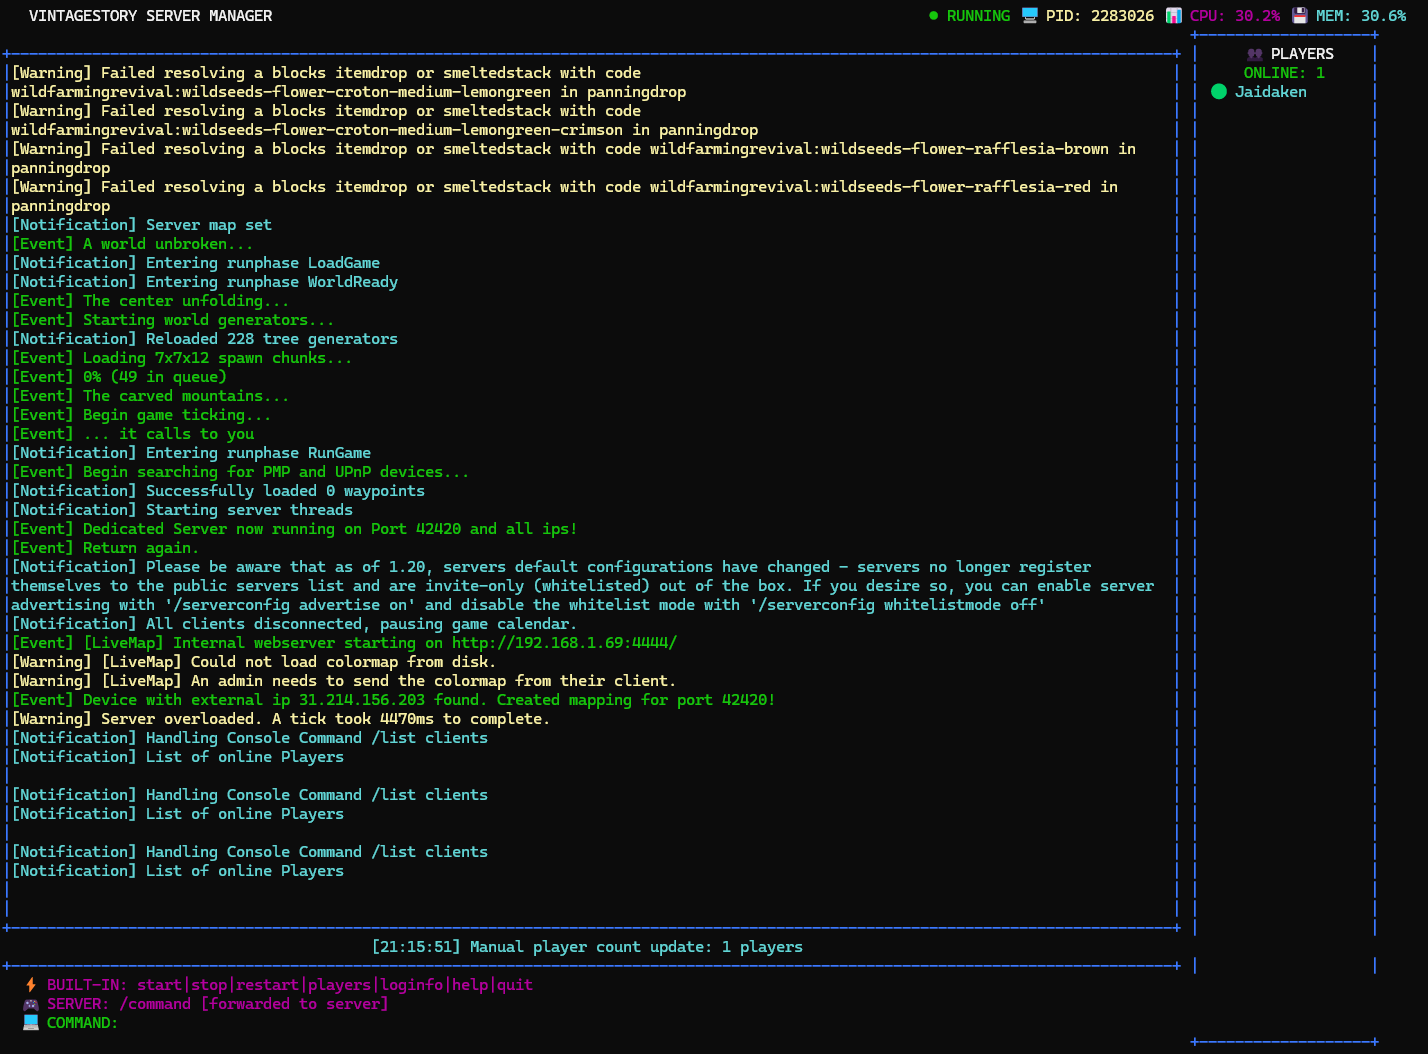Image resolution: width=1428 pixels, height=1054 pixels.
Task: Click the green RUNNING status dot
Action: 933,16
